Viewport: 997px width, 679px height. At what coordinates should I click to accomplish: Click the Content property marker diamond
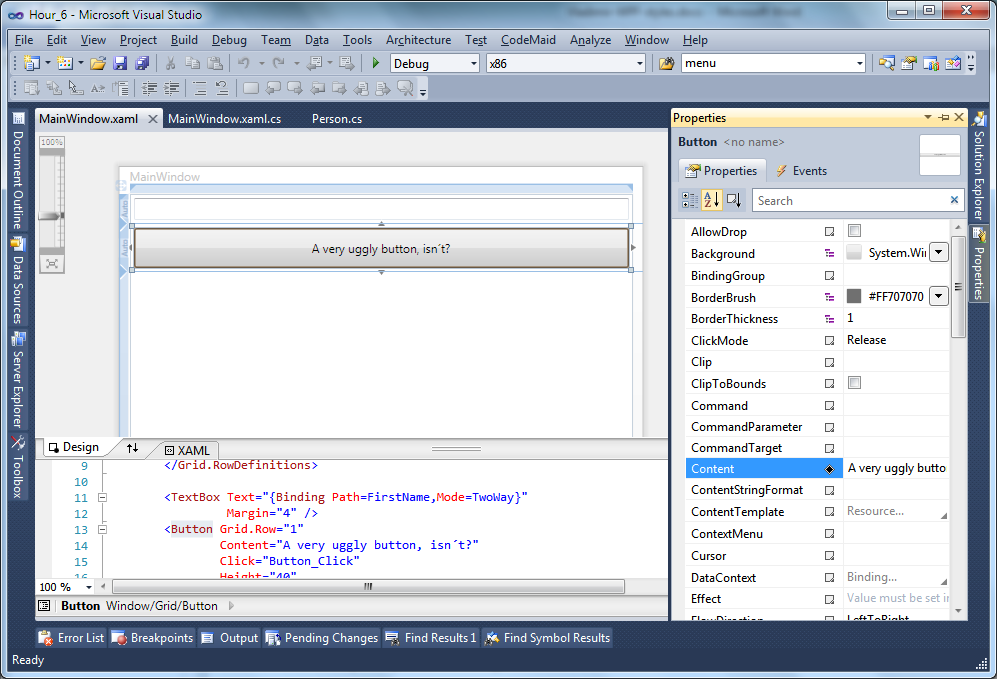click(829, 469)
